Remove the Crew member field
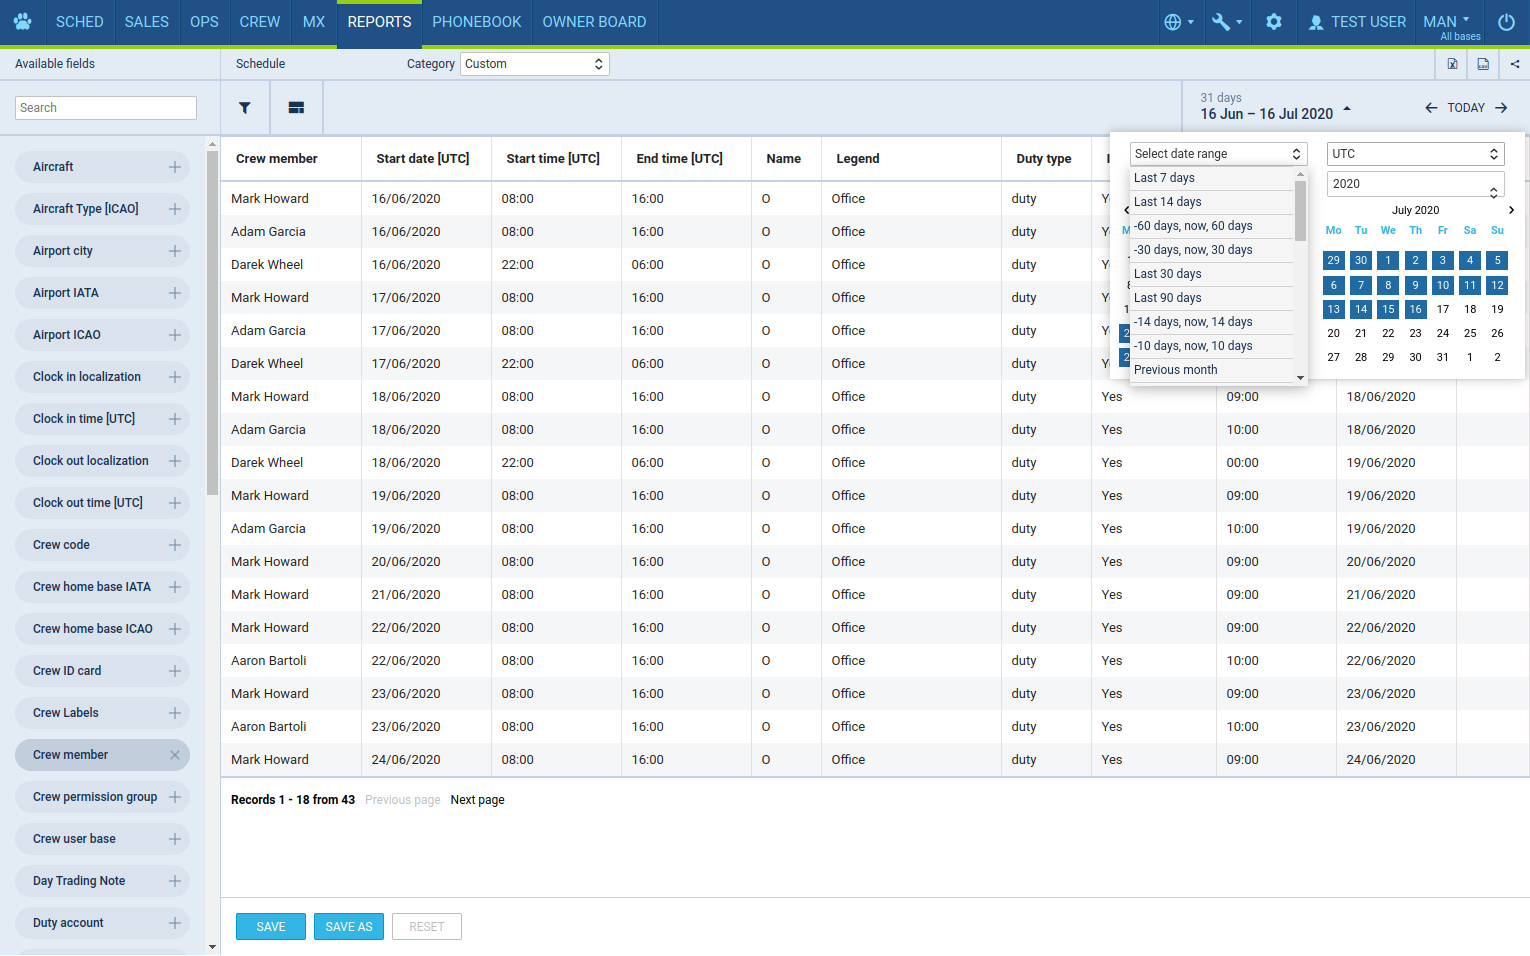This screenshot has width=1530, height=956. (175, 755)
